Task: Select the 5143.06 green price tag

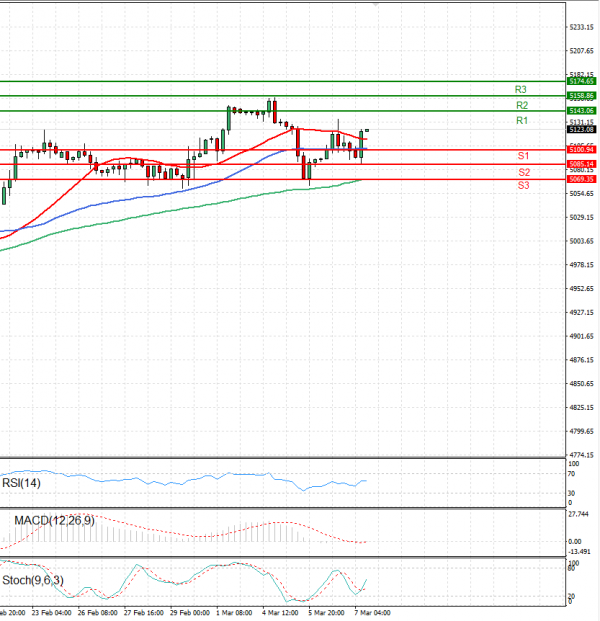Action: (x=581, y=110)
